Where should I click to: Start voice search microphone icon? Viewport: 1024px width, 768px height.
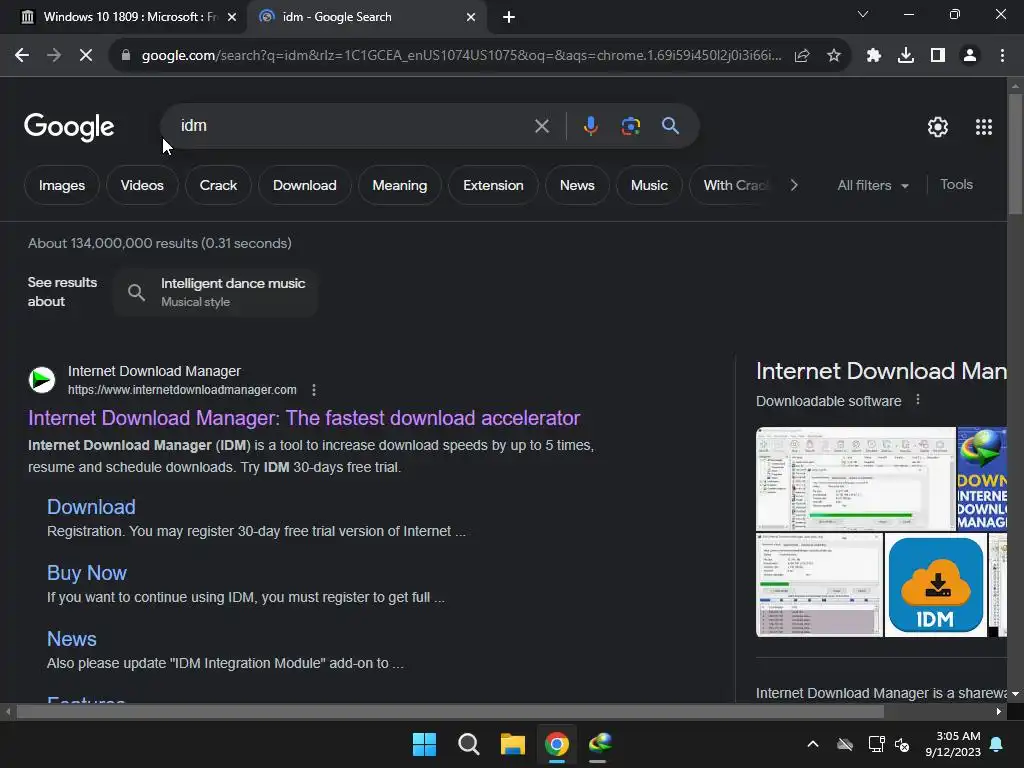(590, 125)
